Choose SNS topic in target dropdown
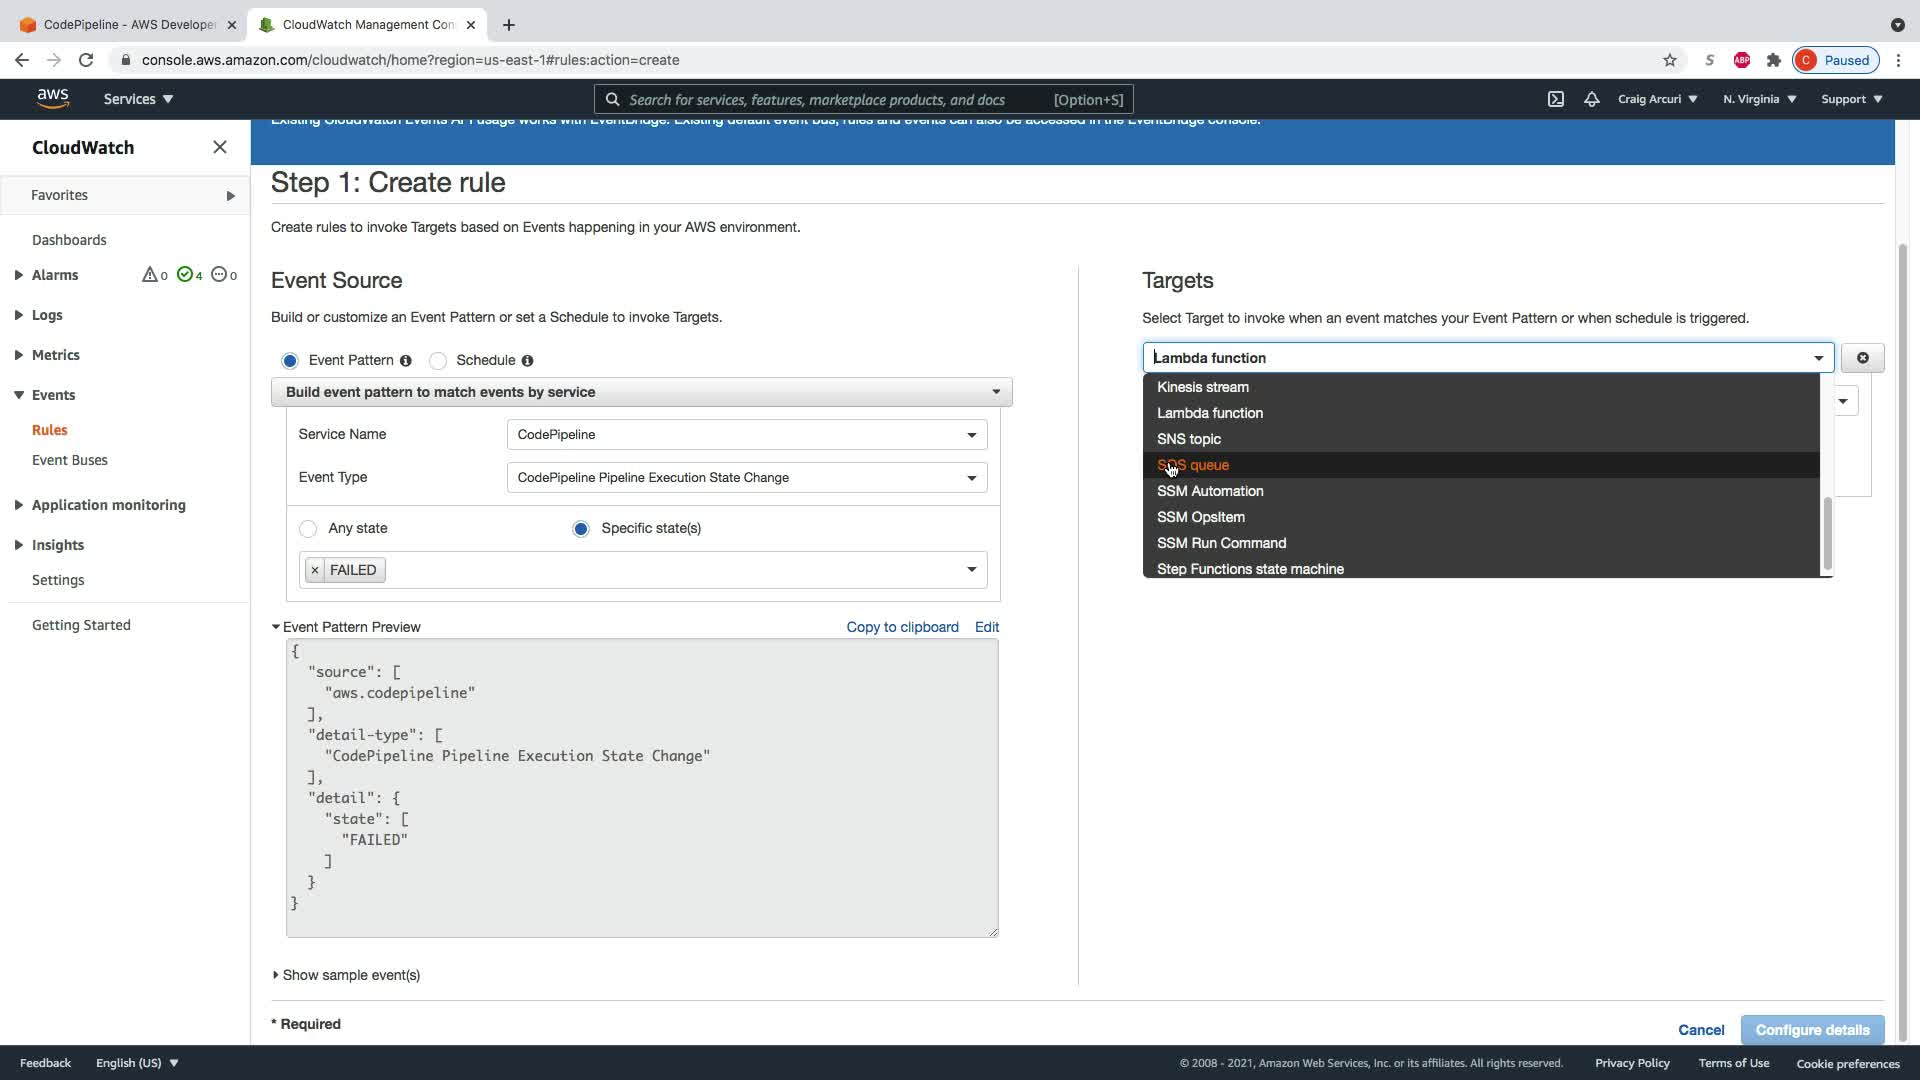Screen dimensions: 1920x1080 pyautogui.click(x=1188, y=439)
